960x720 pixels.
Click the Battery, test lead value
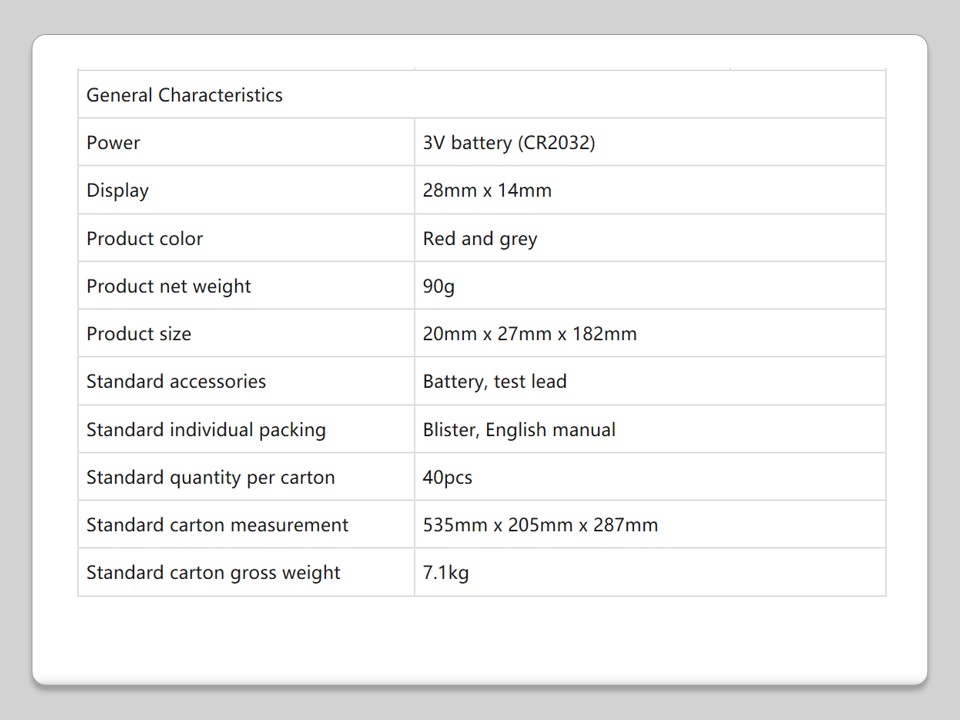(494, 381)
